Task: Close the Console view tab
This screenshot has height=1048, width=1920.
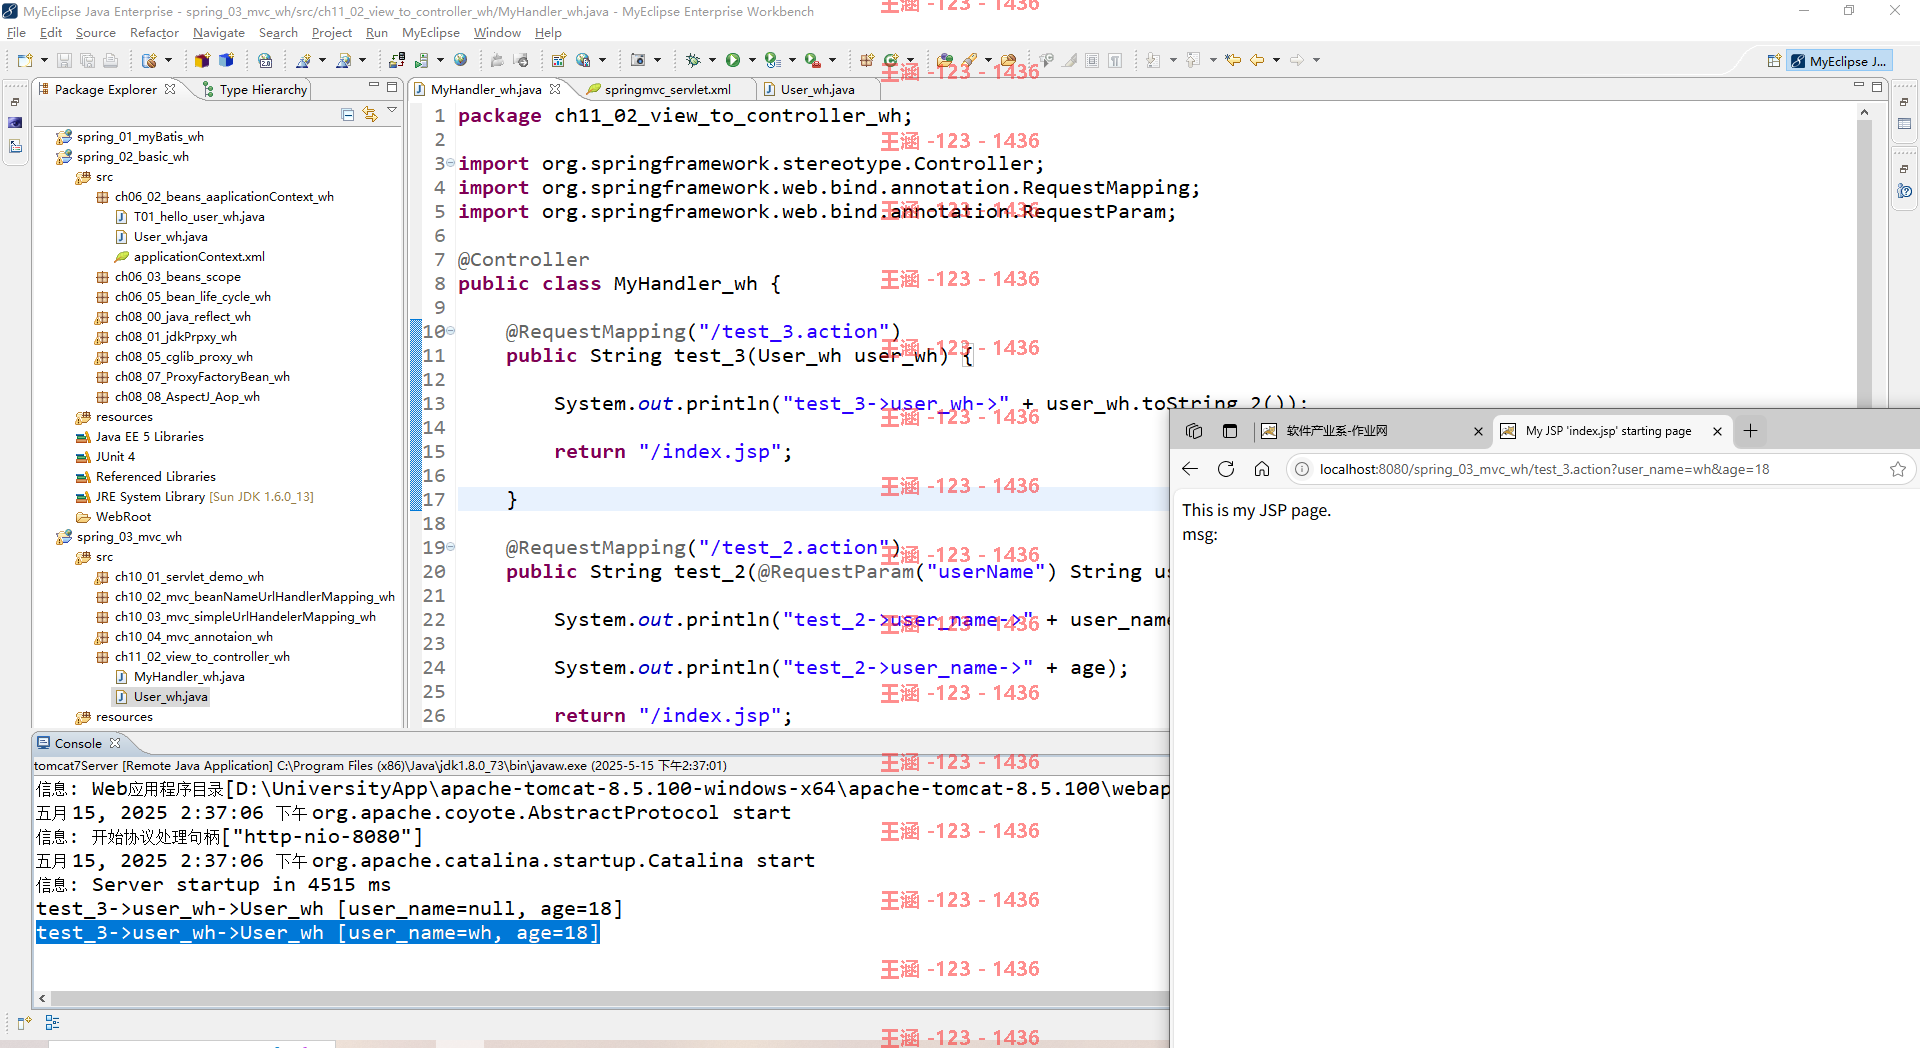Action: (115, 743)
